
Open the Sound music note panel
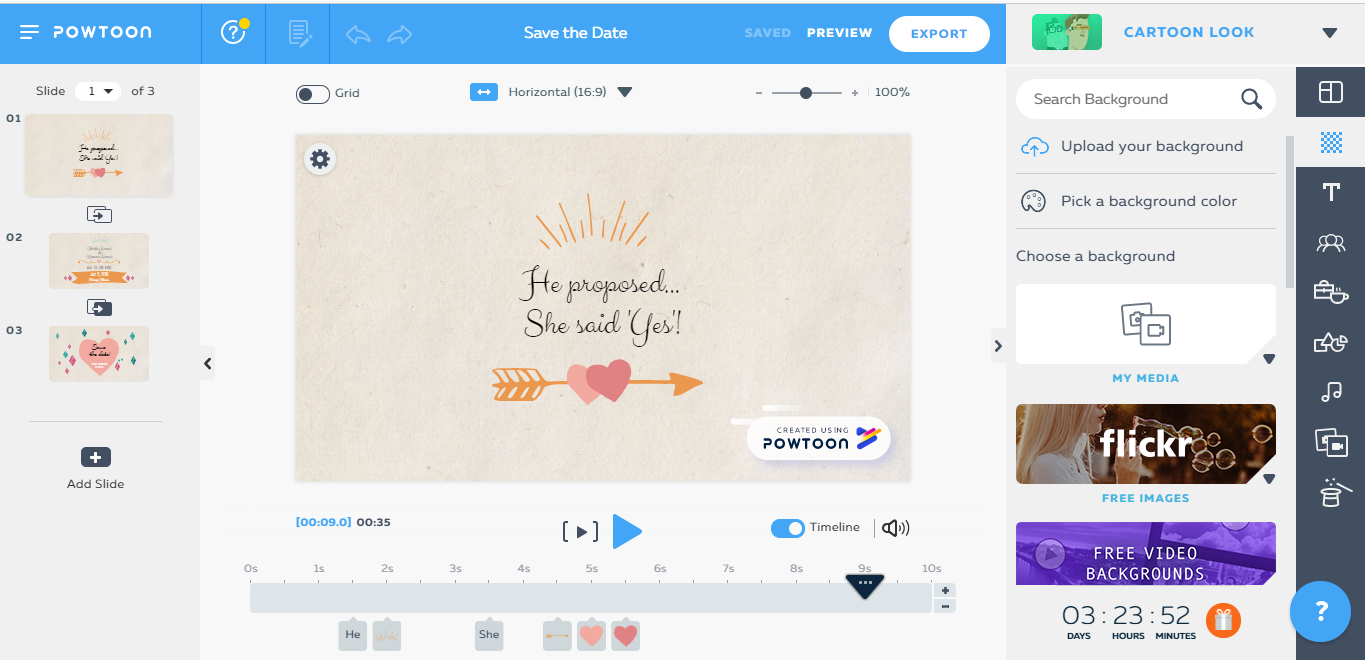[1330, 392]
